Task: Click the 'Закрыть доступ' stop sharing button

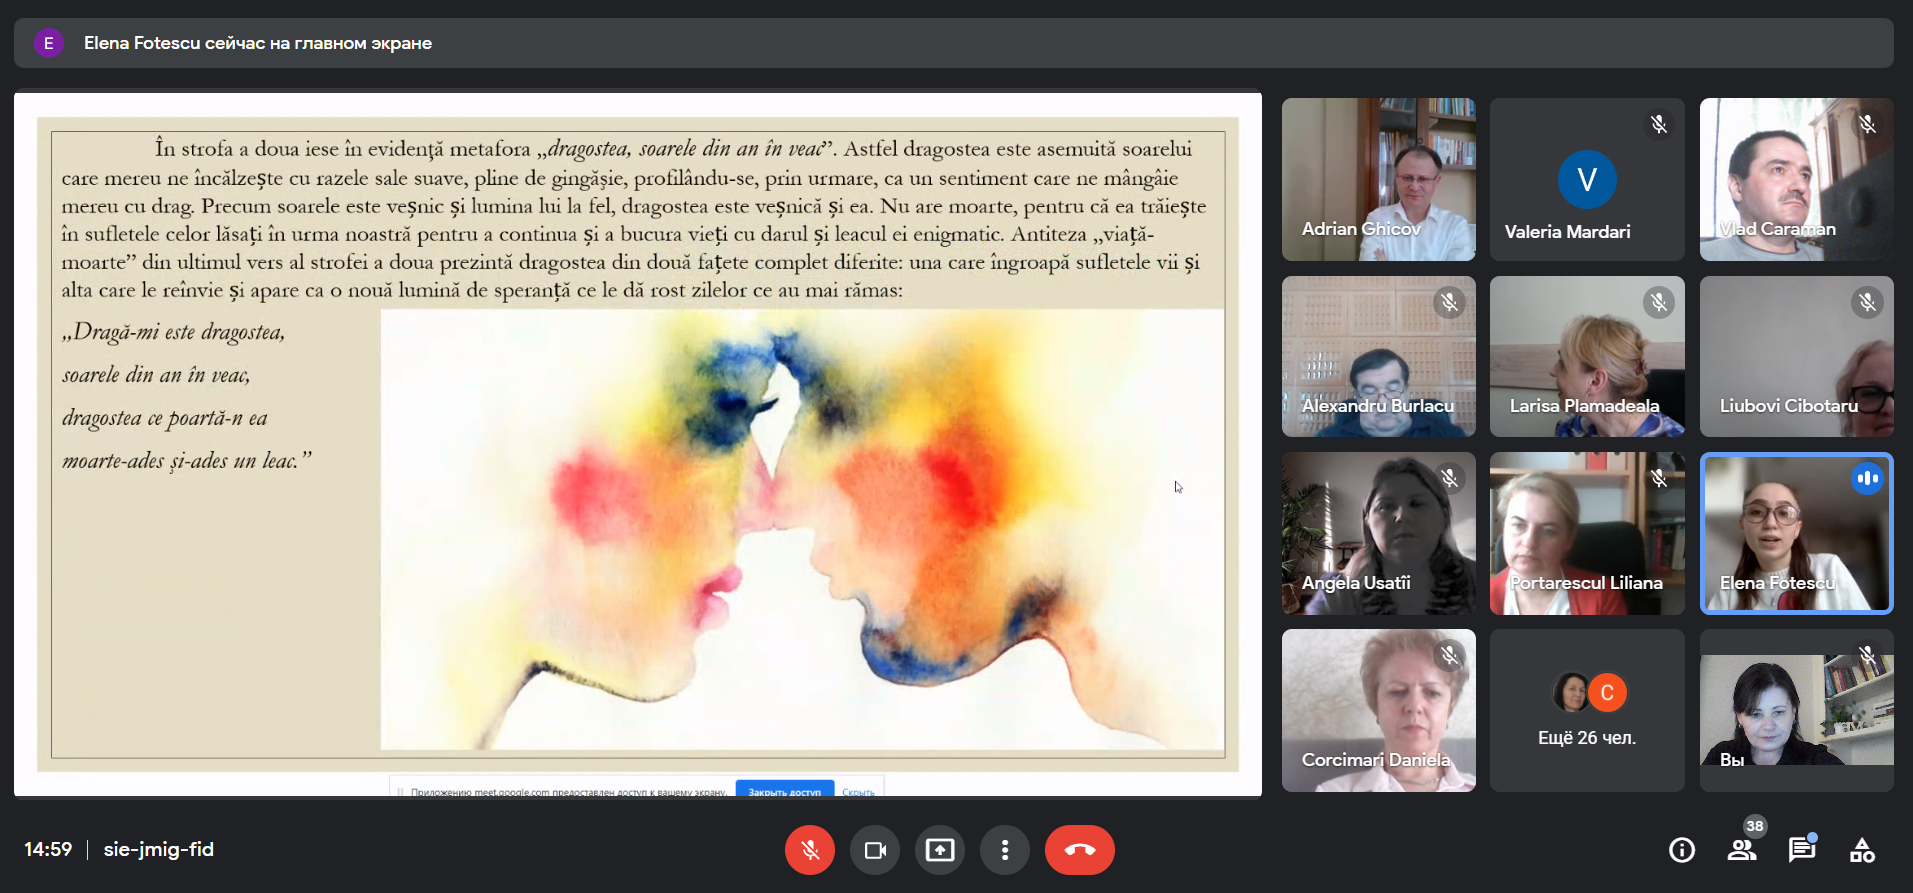Action: [784, 791]
